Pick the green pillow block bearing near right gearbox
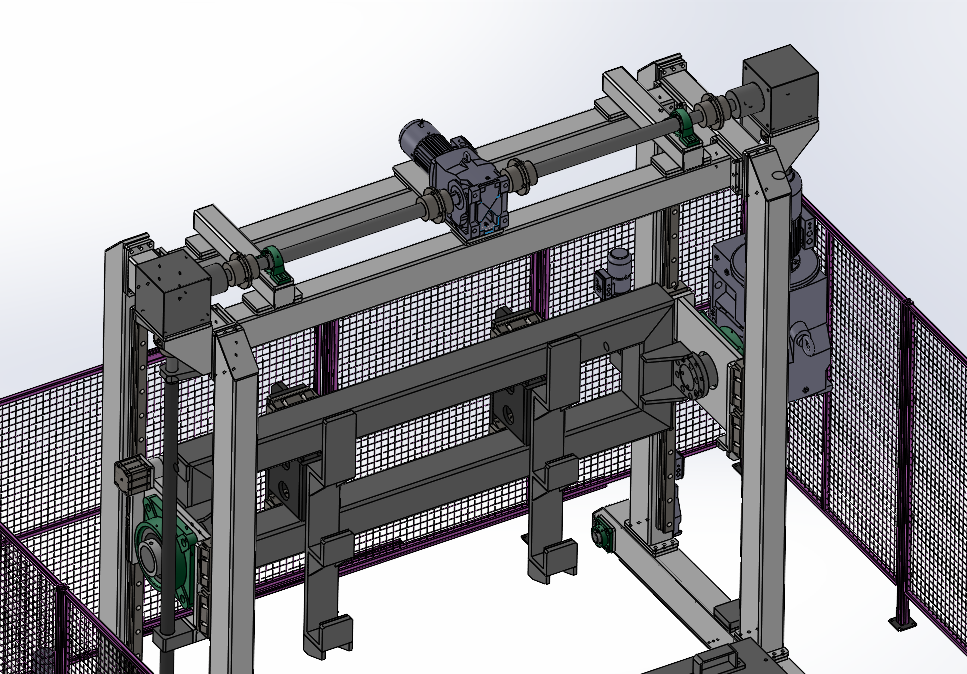The height and width of the screenshot is (674, 967). click(x=686, y=127)
